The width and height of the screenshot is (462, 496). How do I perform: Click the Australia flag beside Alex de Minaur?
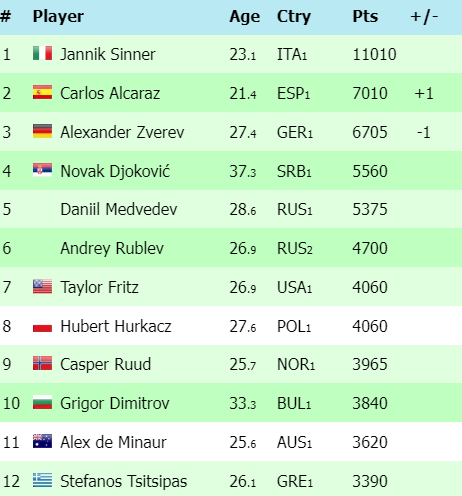pos(42,441)
